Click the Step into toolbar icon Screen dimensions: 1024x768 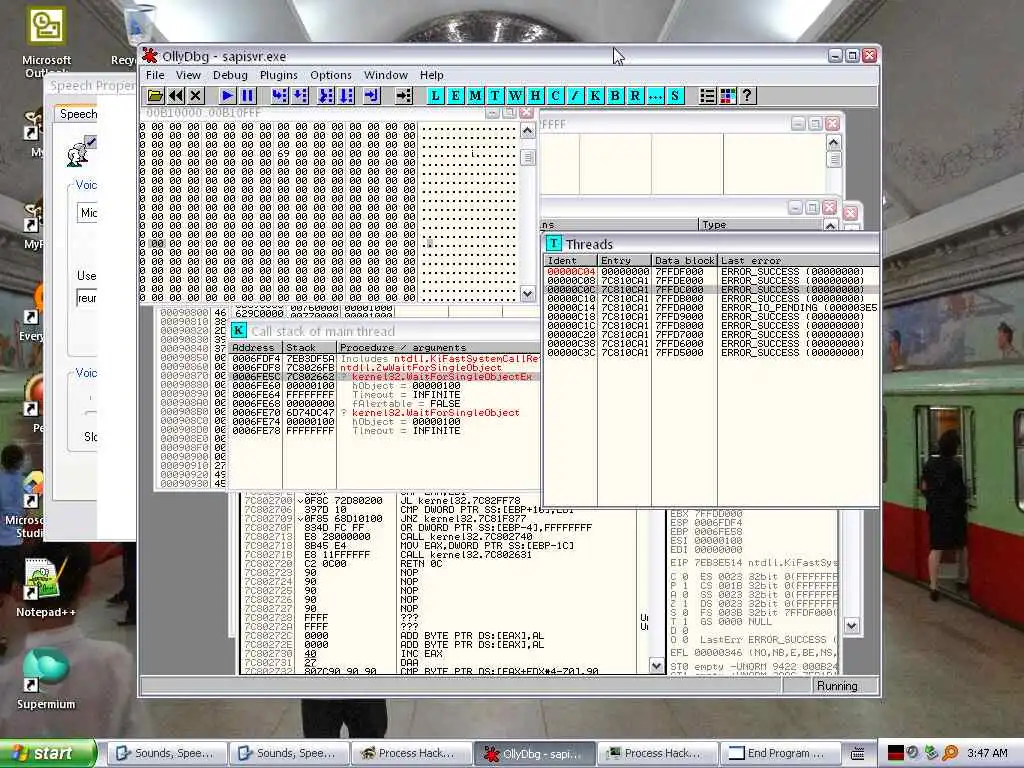pos(280,96)
